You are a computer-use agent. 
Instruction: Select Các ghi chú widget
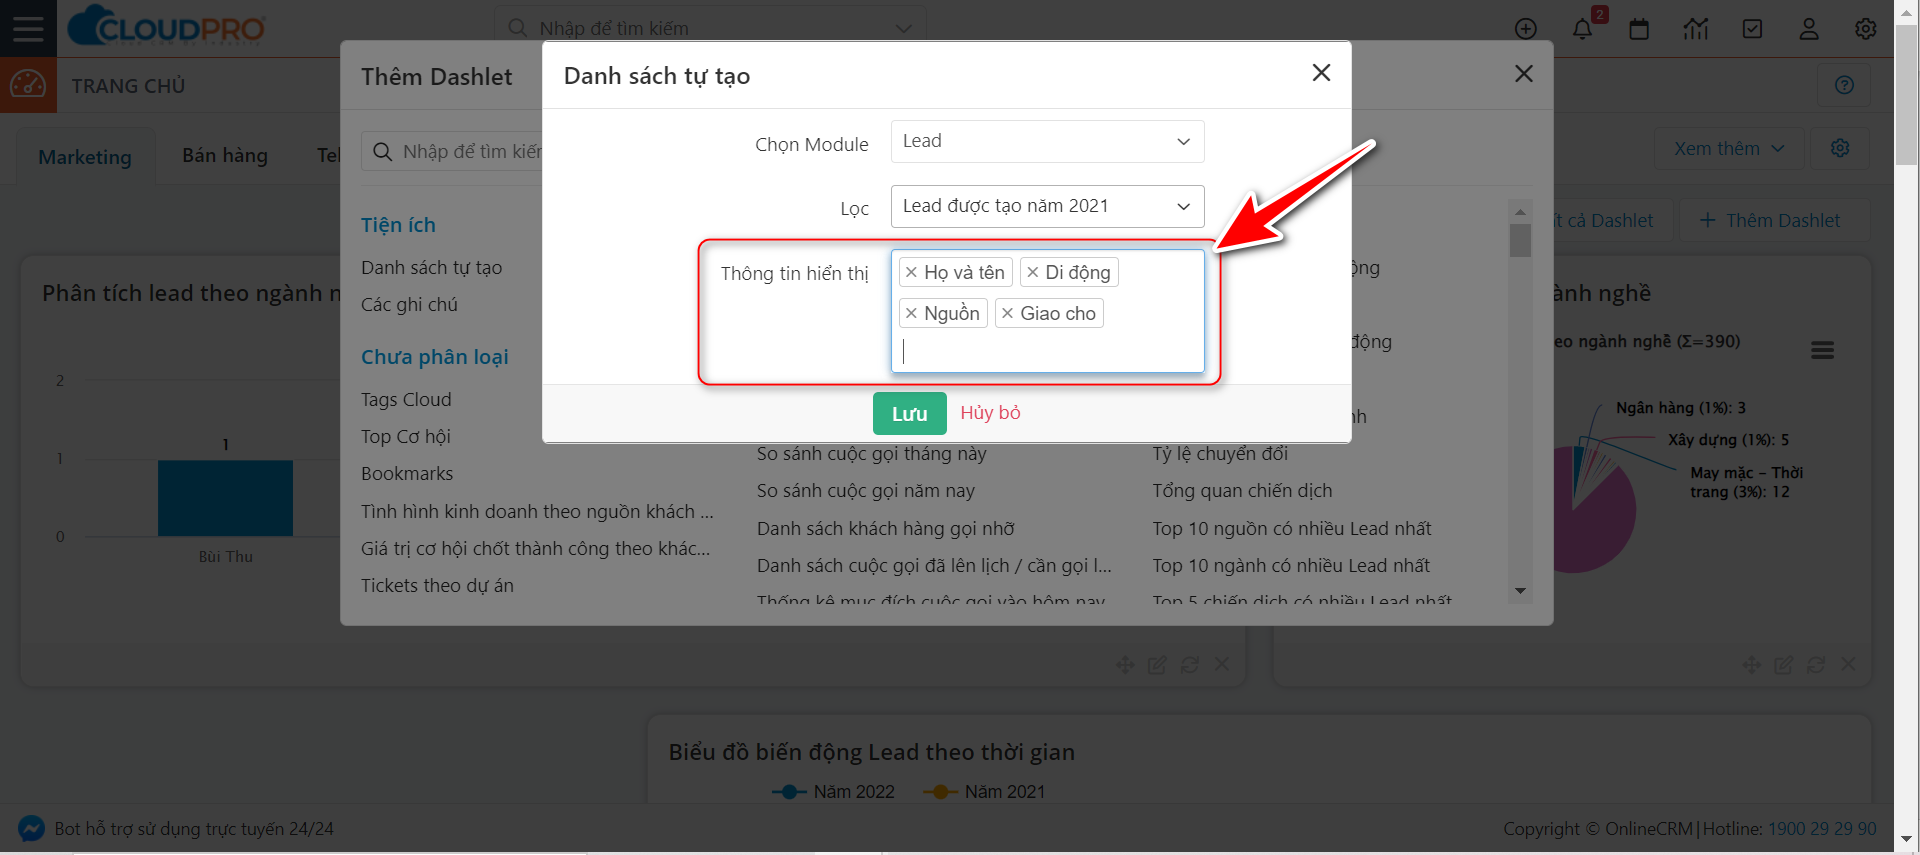(x=409, y=304)
